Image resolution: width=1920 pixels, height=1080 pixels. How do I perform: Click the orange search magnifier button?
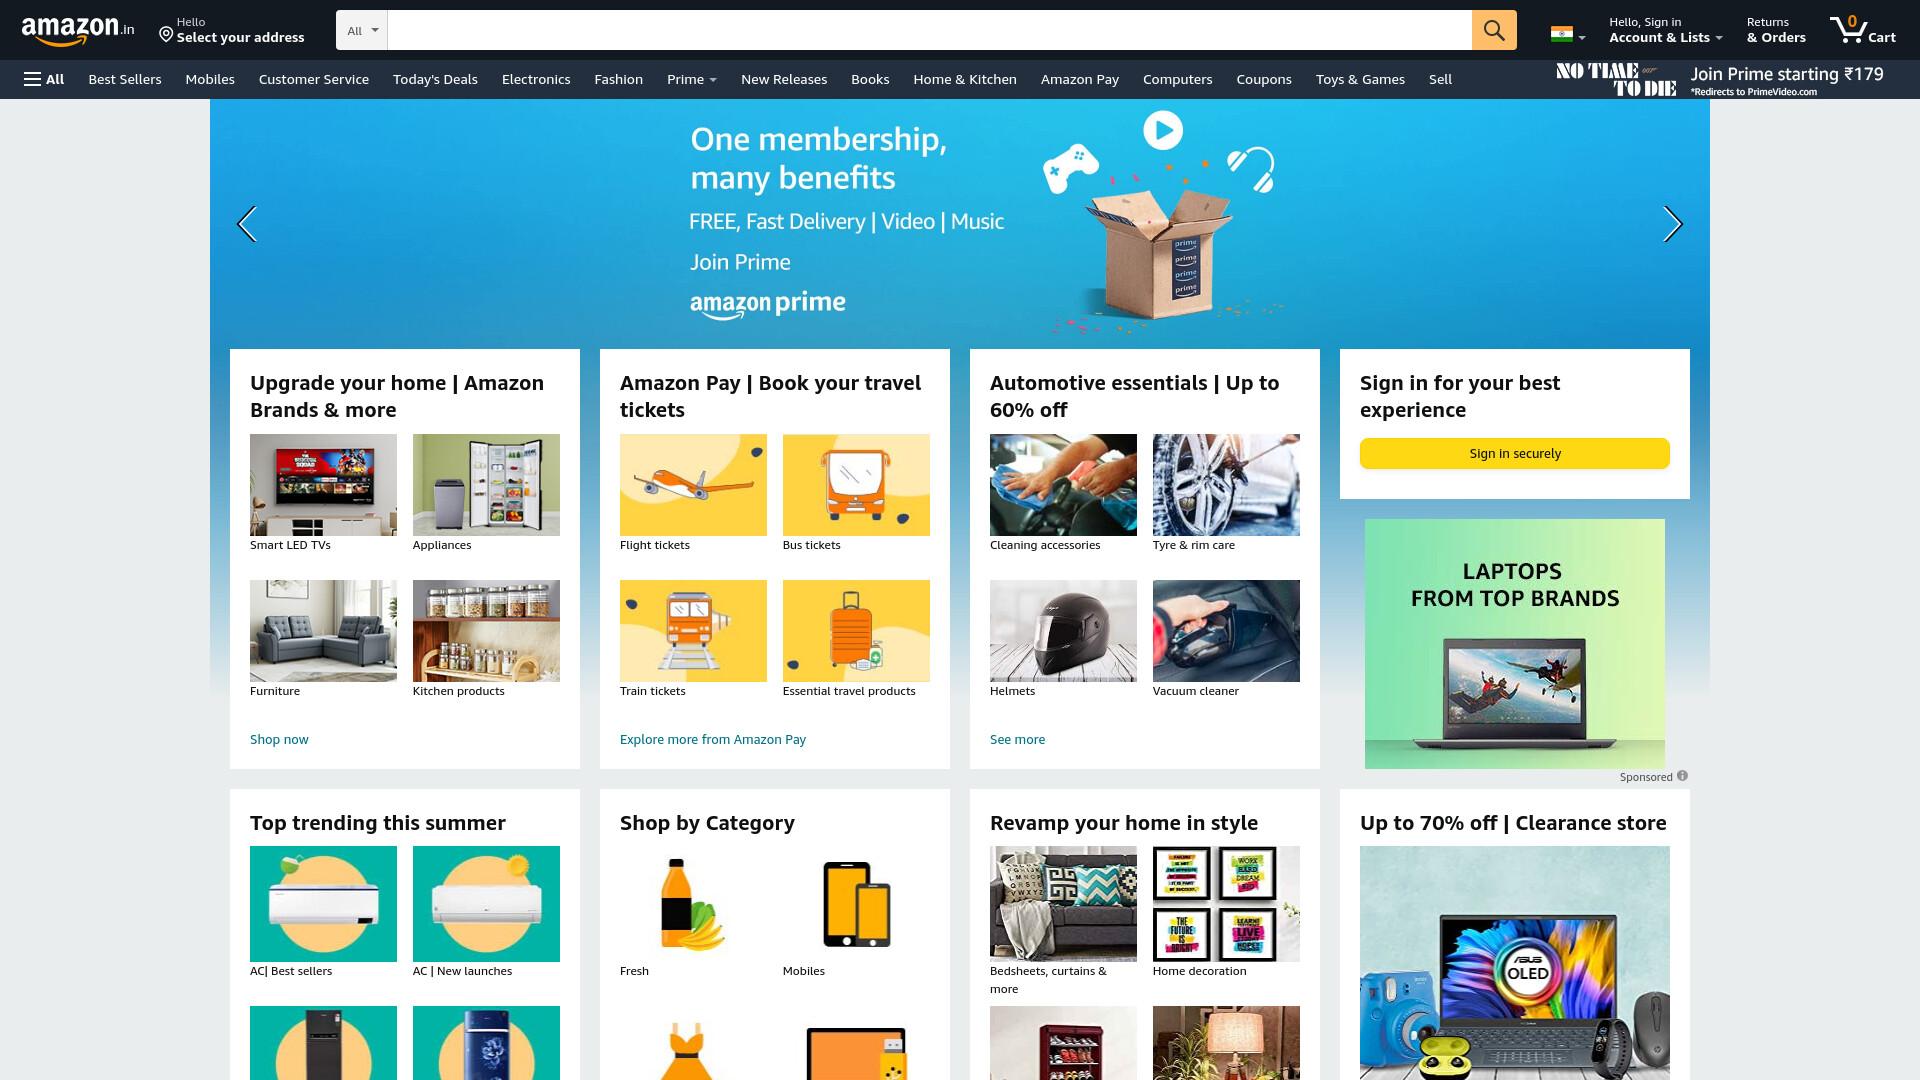click(1494, 30)
